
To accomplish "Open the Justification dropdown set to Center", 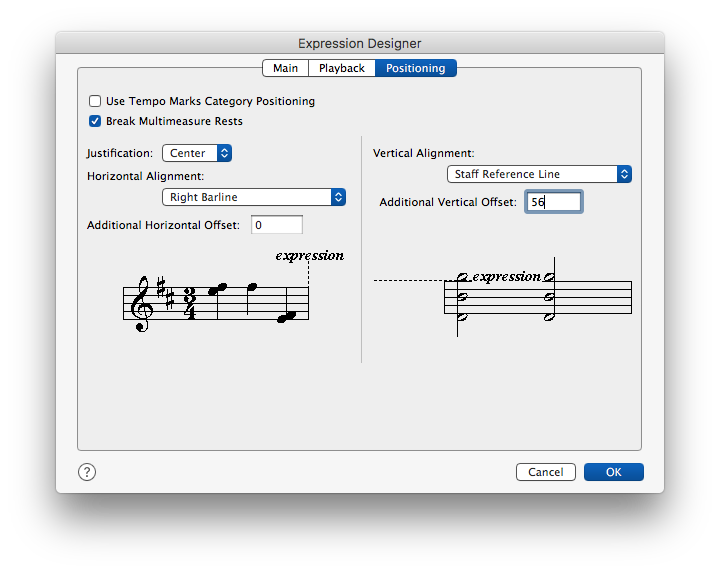I will point(197,153).
